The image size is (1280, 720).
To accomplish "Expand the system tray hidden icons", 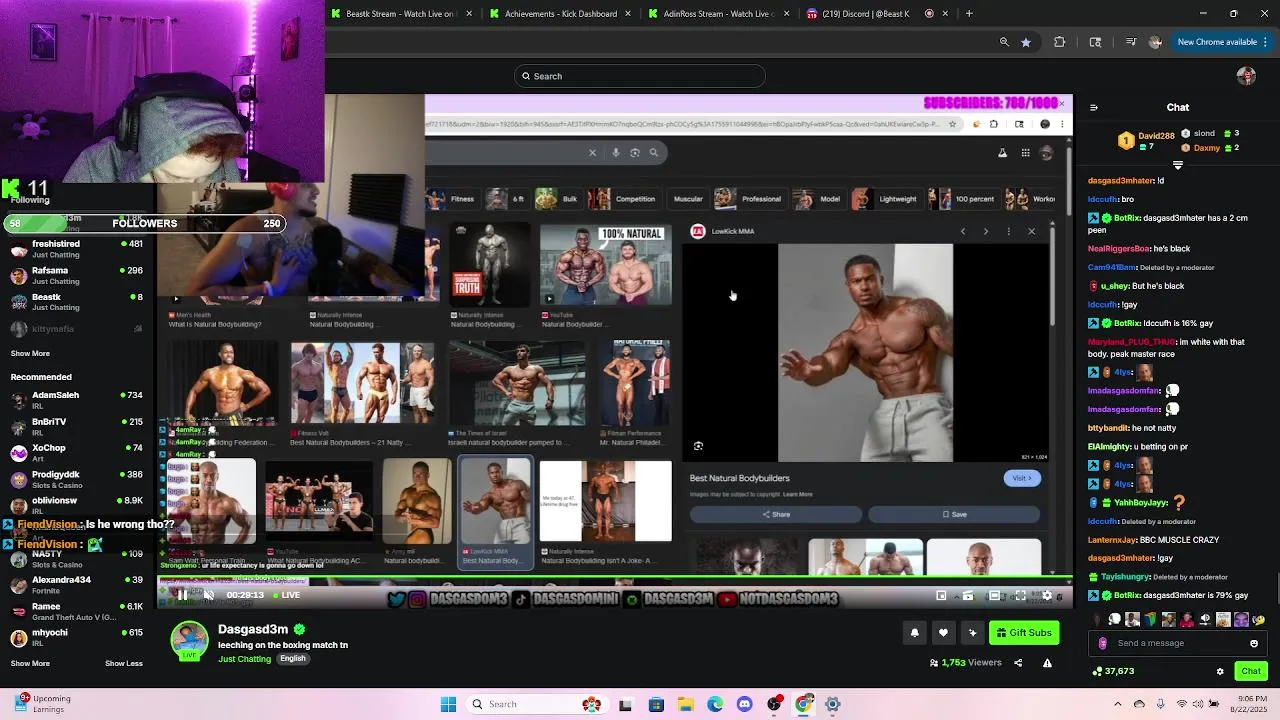I will pyautogui.click(x=1118, y=704).
